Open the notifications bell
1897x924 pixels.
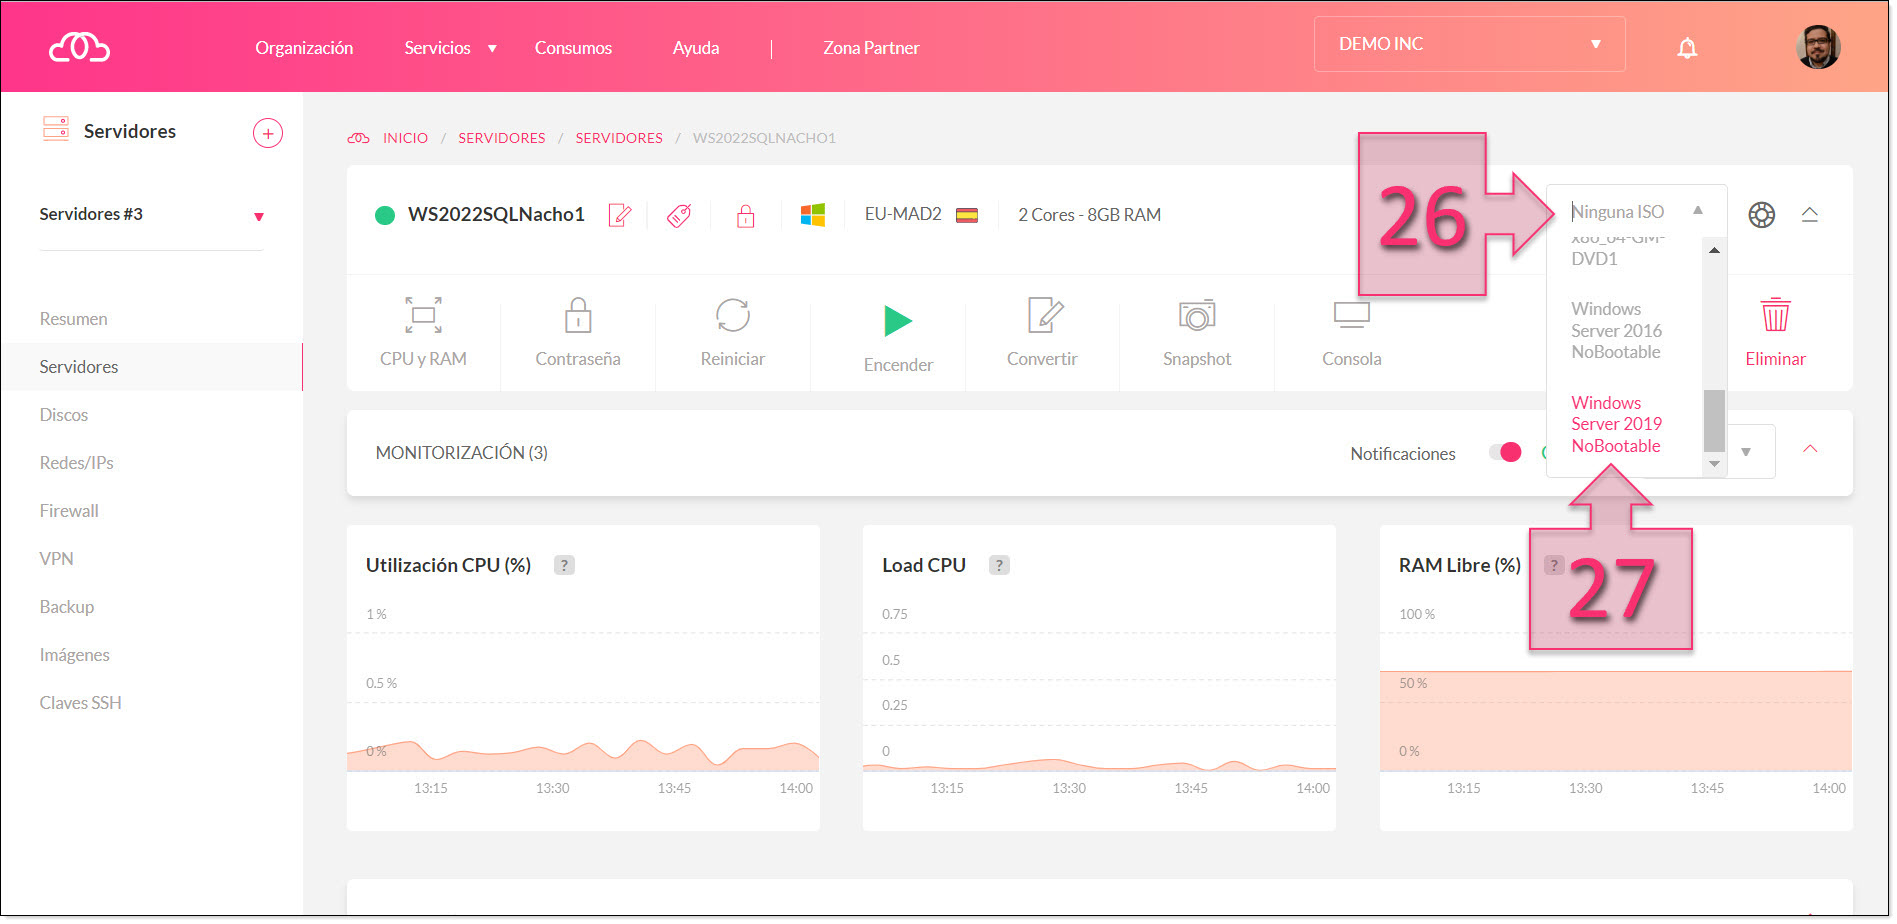(1687, 47)
